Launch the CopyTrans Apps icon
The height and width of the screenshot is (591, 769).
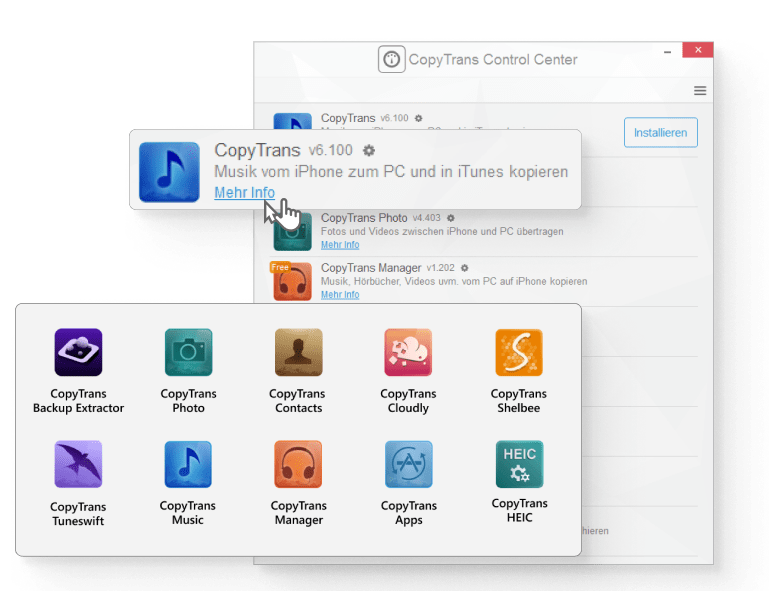click(x=409, y=464)
